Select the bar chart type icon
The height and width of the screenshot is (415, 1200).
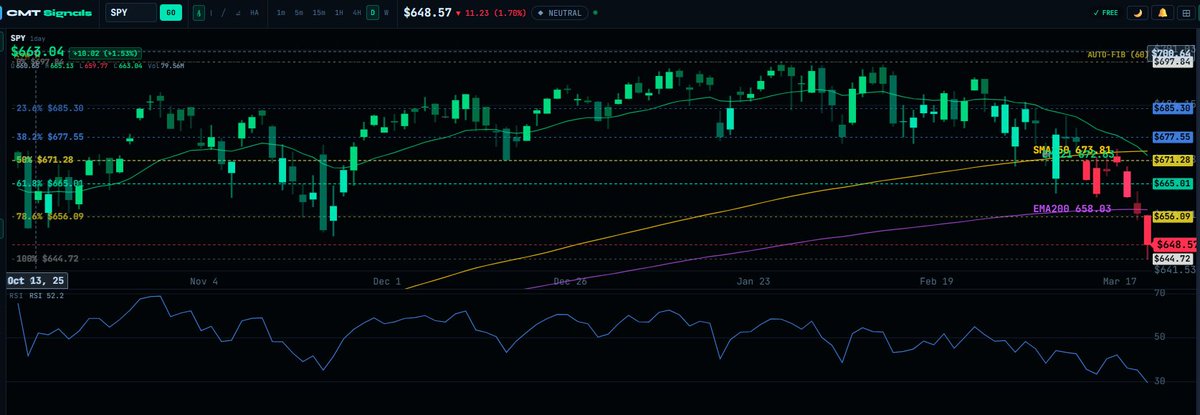tap(211, 13)
